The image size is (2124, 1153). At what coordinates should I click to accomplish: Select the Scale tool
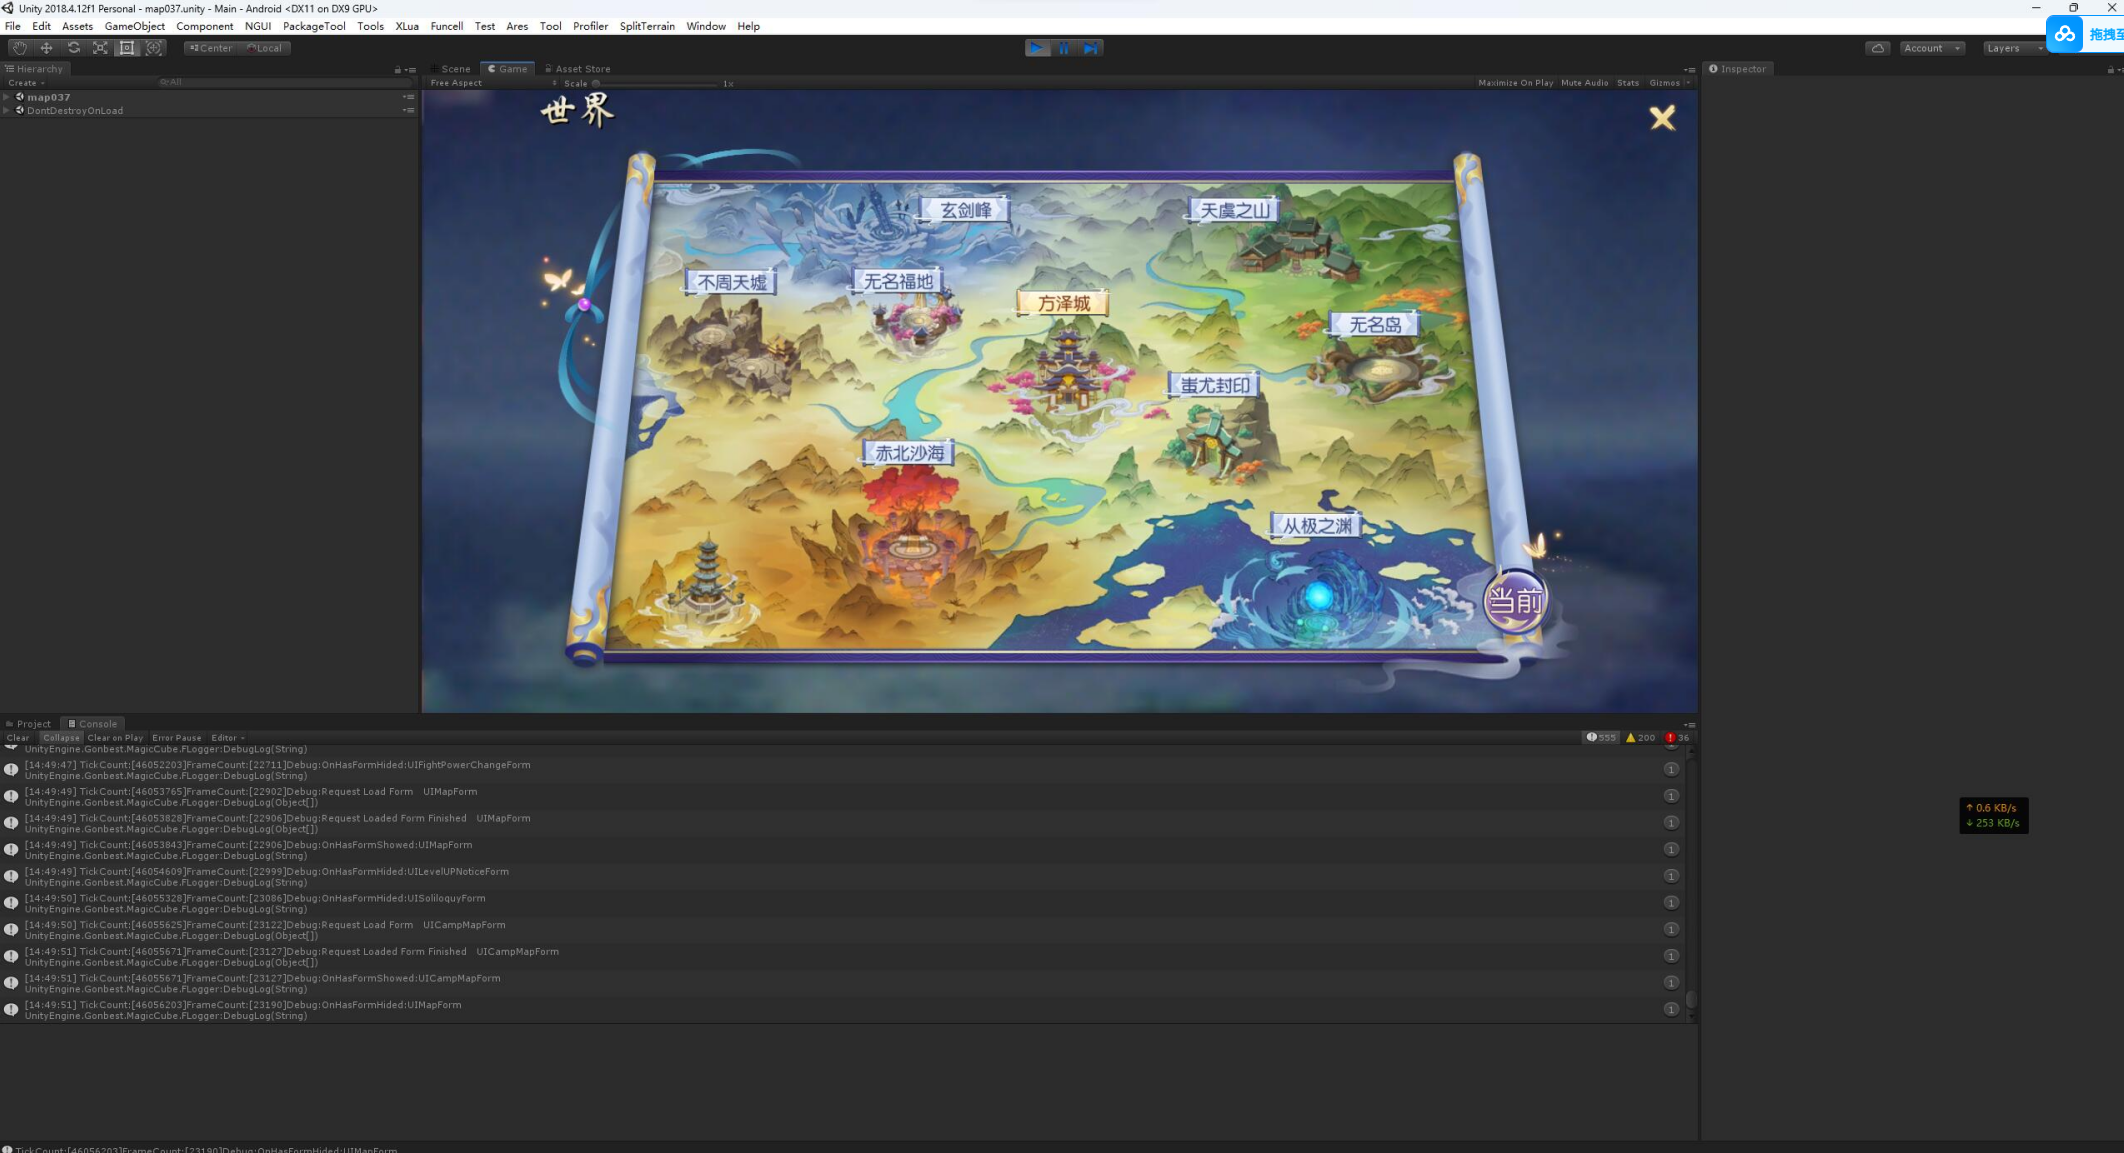100,48
